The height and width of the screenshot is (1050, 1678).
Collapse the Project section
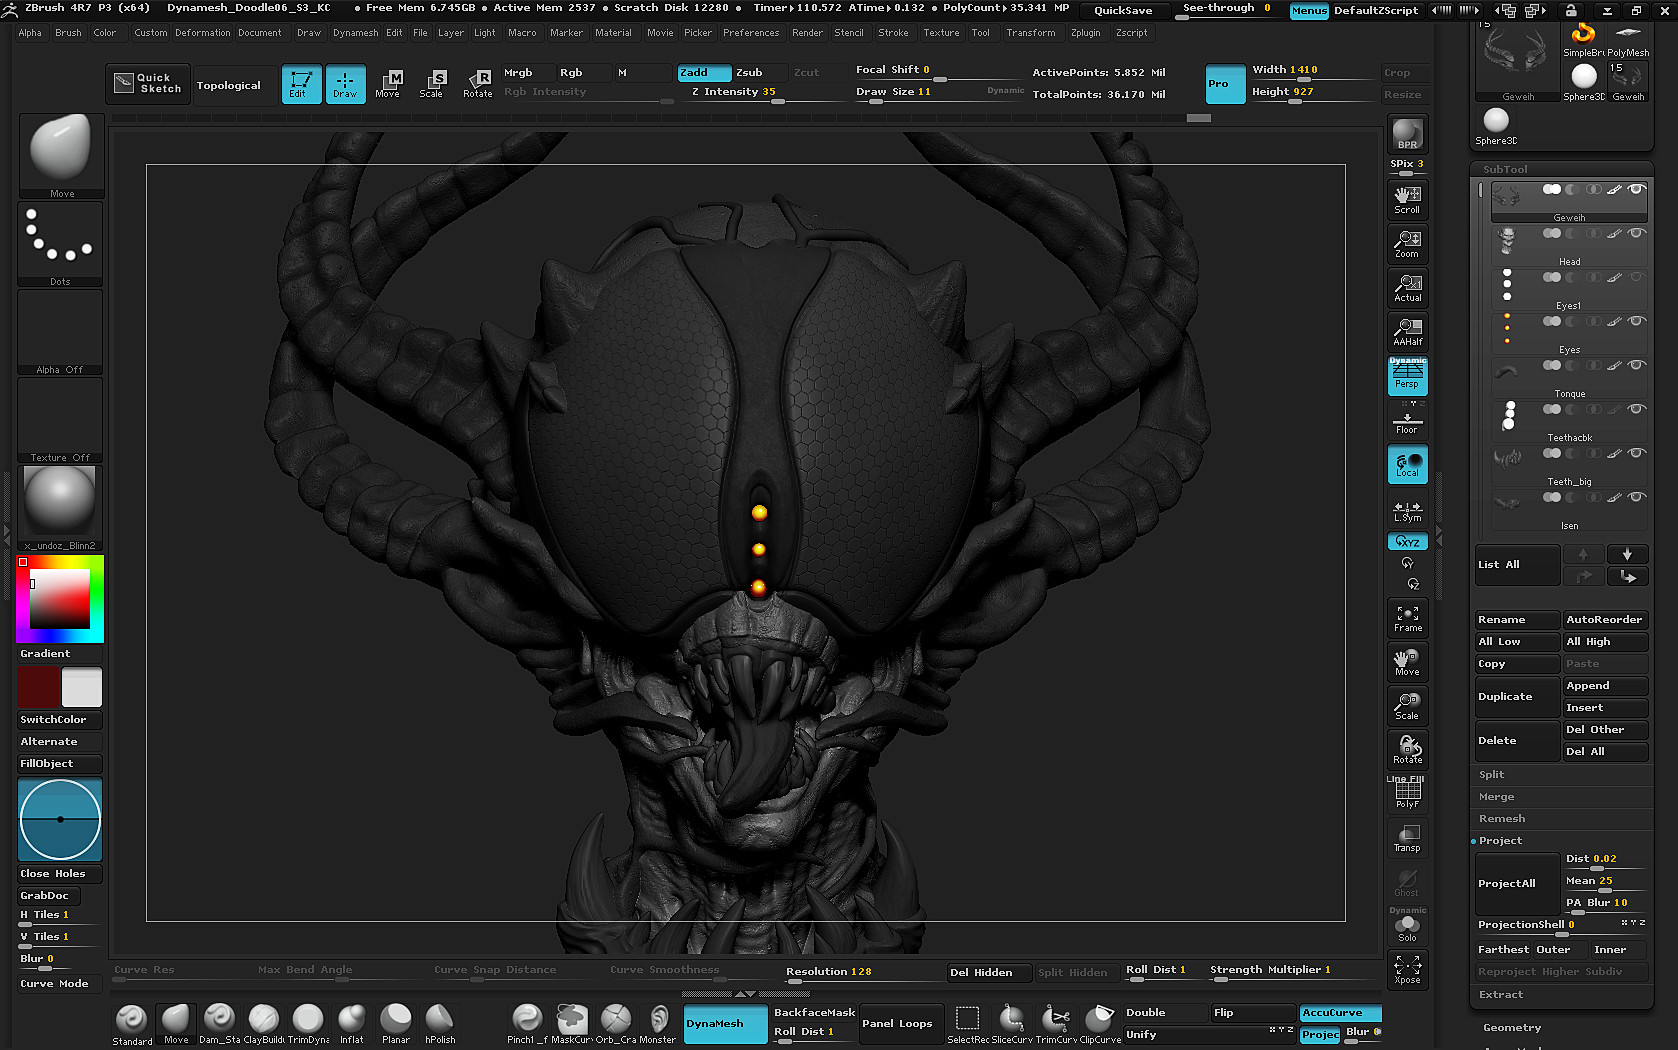point(1500,840)
